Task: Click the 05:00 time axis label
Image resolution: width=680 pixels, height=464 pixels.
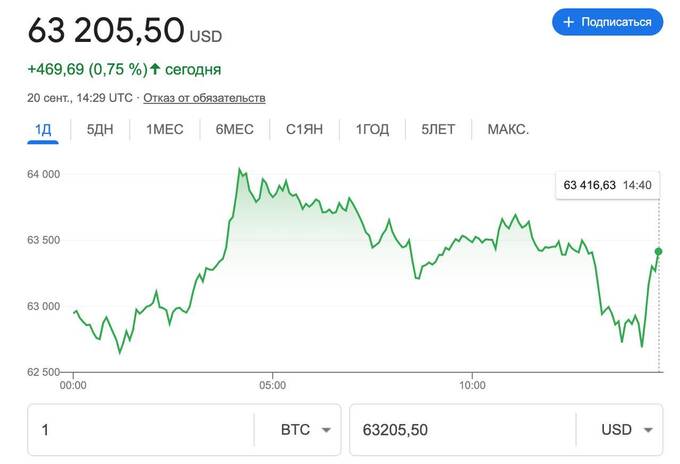Action: pyautogui.click(x=272, y=384)
